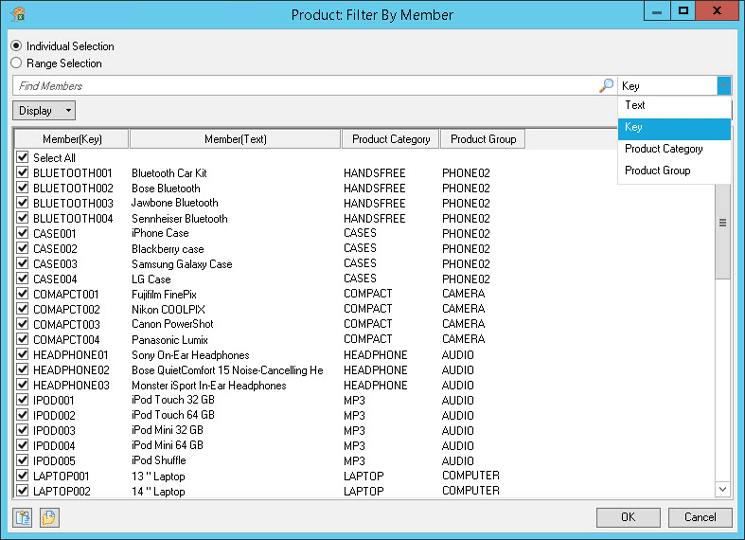Screen dimensions: 745x540
Task: Click the iPod Mini 32 GB entry
Action: click(168, 430)
